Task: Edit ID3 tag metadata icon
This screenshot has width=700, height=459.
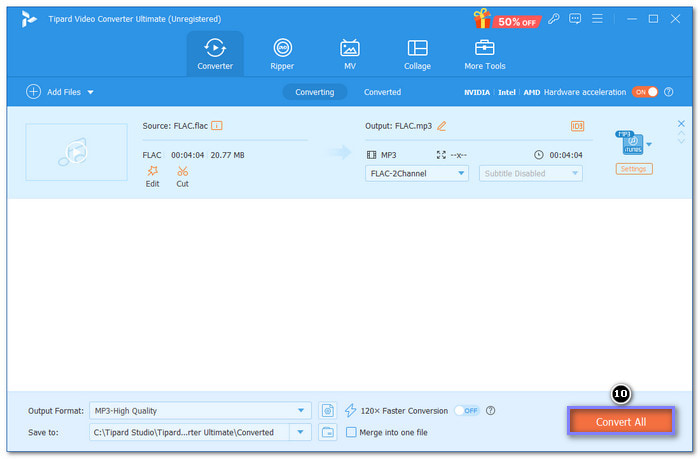Action: [577, 126]
